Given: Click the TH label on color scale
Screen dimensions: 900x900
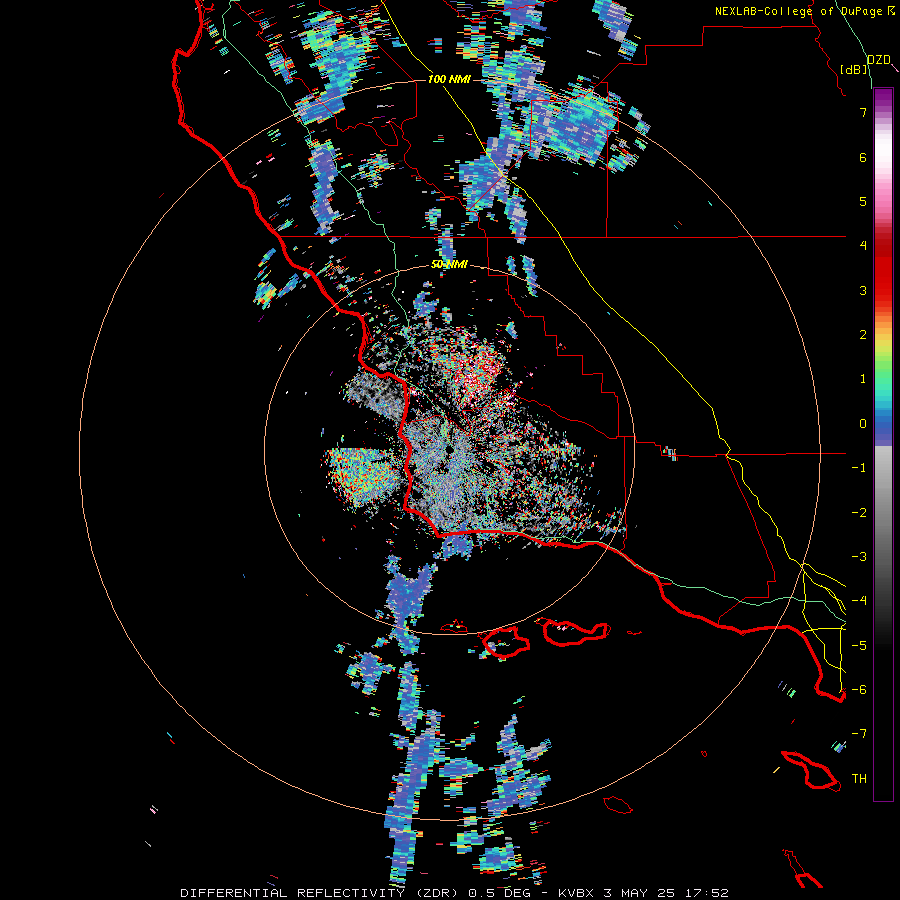Looking at the screenshot, I should click(859, 779).
